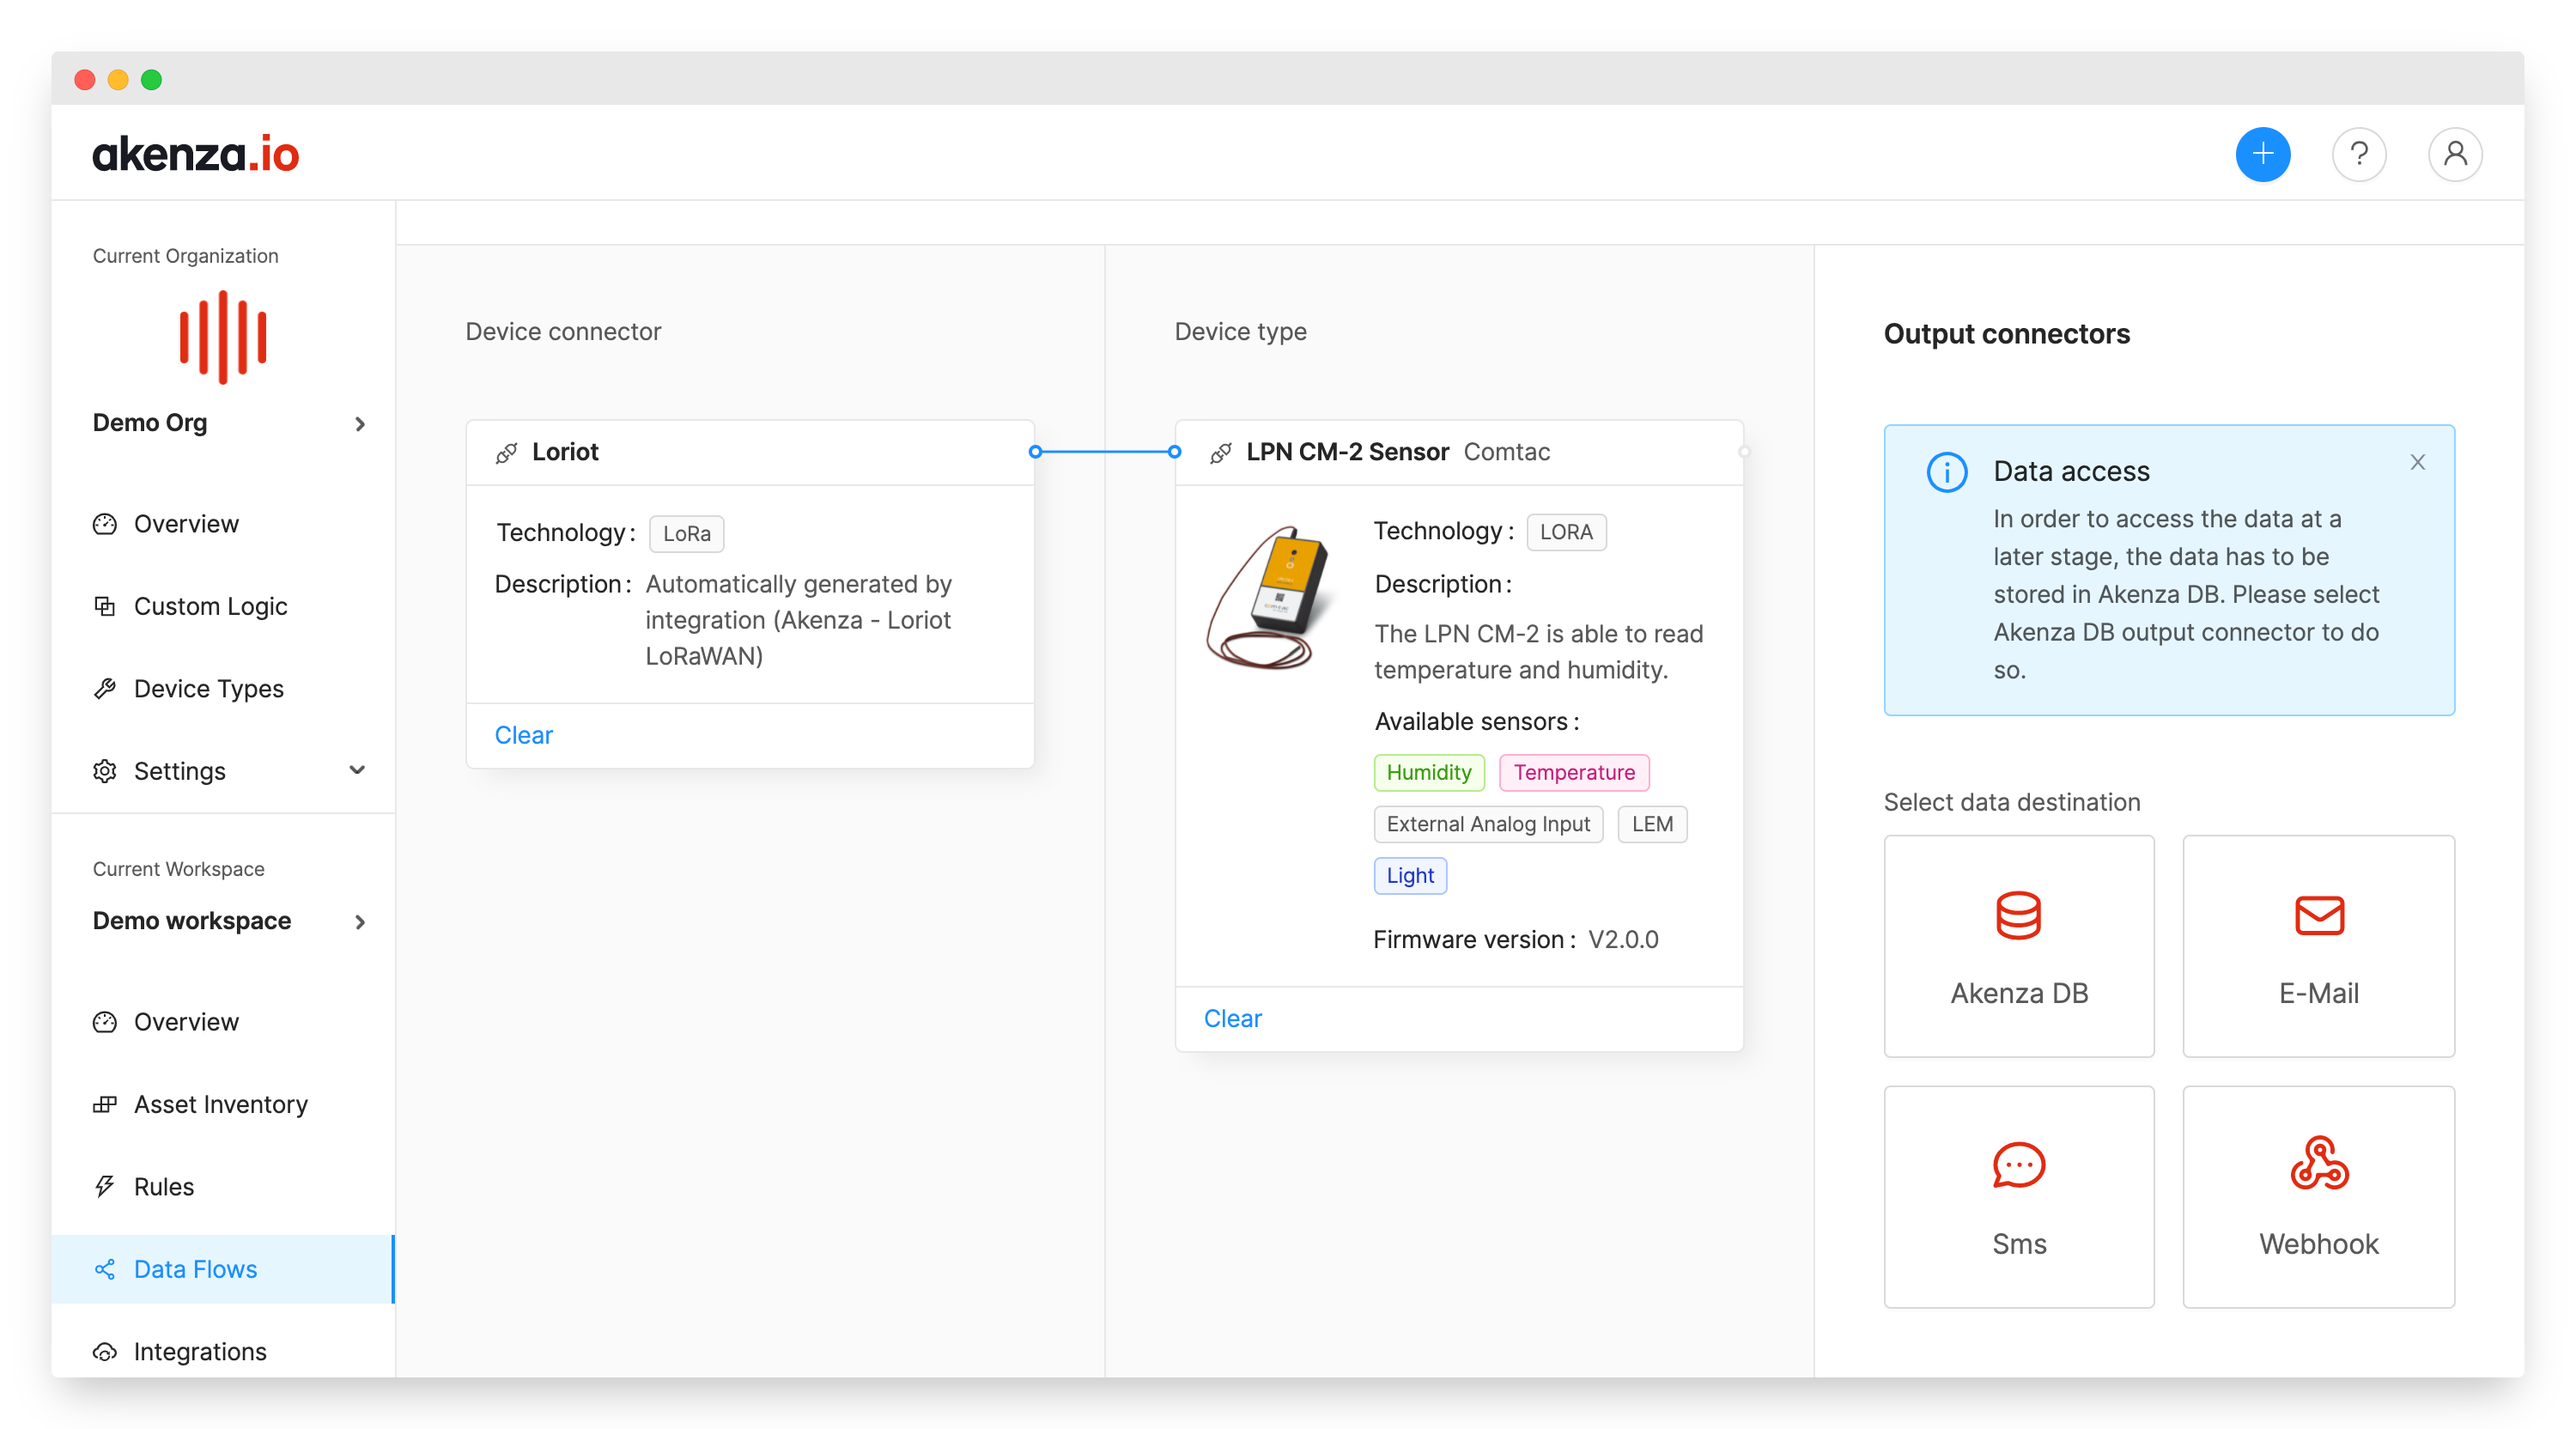The image size is (2576, 1429).
Task: Click the Webhook icon
Action: click(2318, 1162)
